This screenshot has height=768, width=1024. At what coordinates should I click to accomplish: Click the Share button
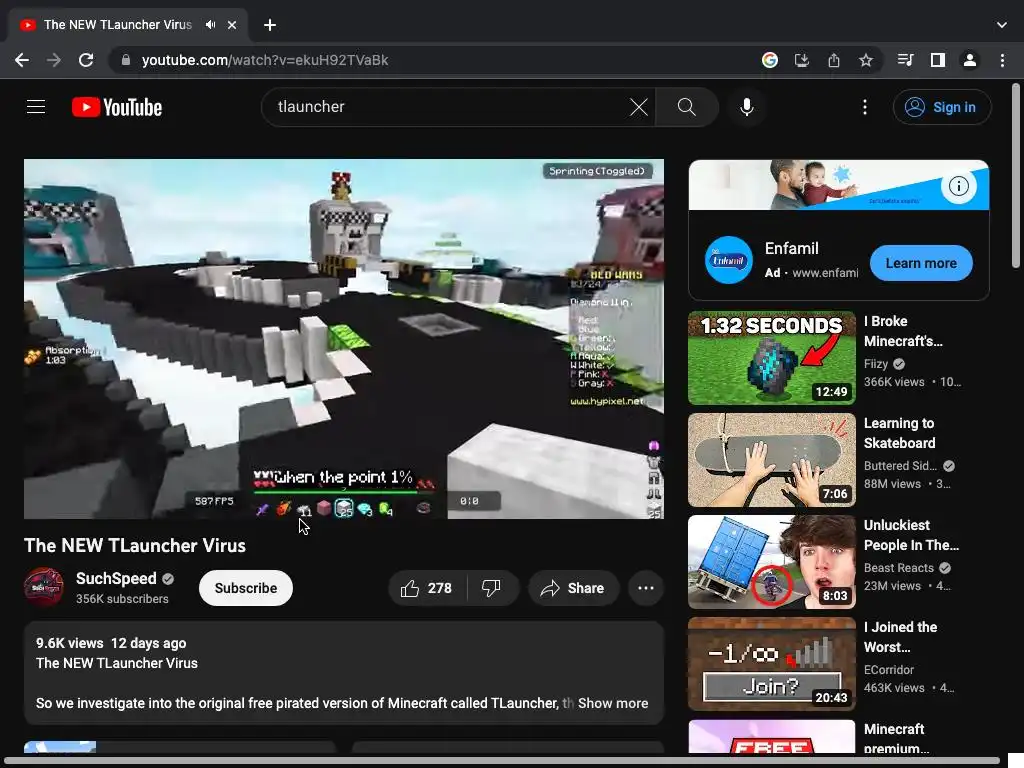coord(573,588)
